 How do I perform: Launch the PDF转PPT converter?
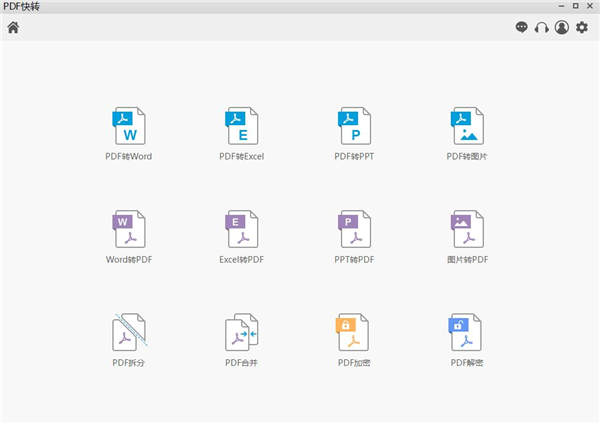click(x=354, y=126)
